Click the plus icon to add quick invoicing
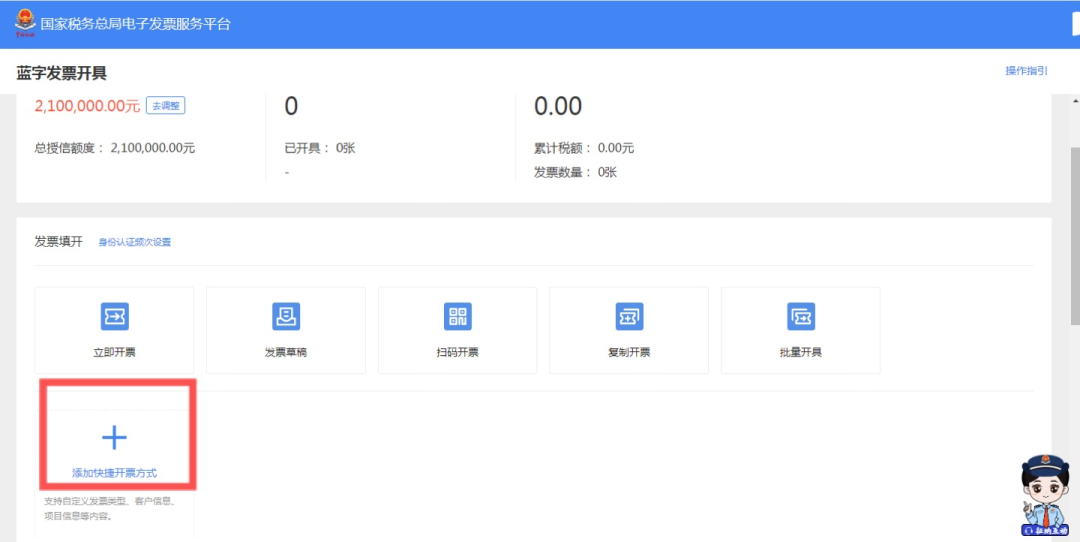 pos(114,437)
